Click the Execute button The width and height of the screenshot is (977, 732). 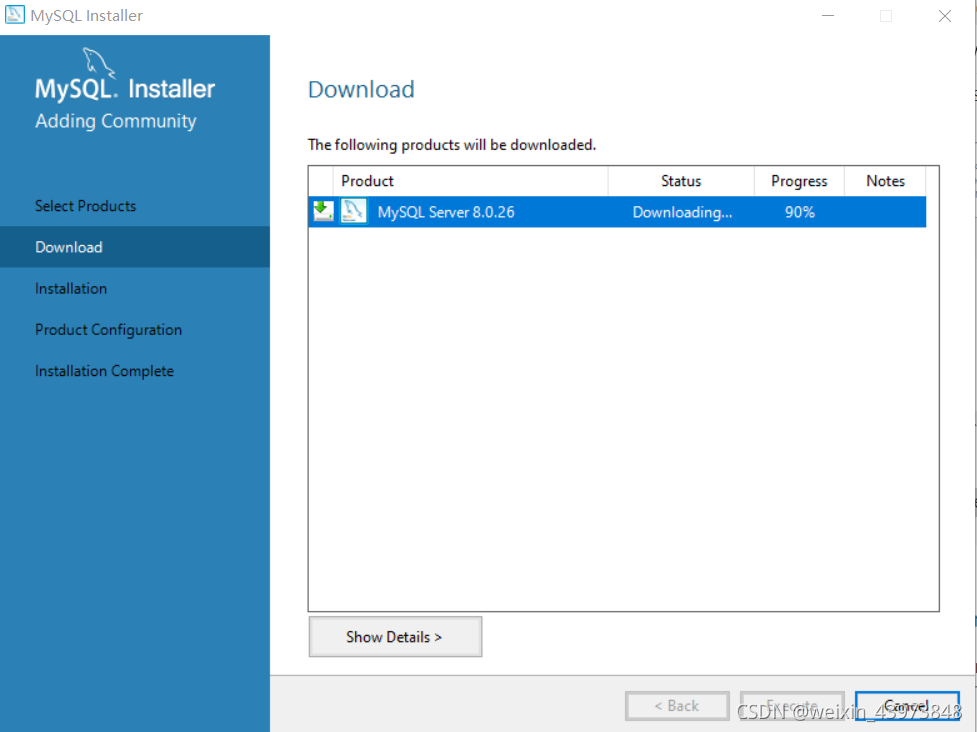pyautogui.click(x=792, y=706)
